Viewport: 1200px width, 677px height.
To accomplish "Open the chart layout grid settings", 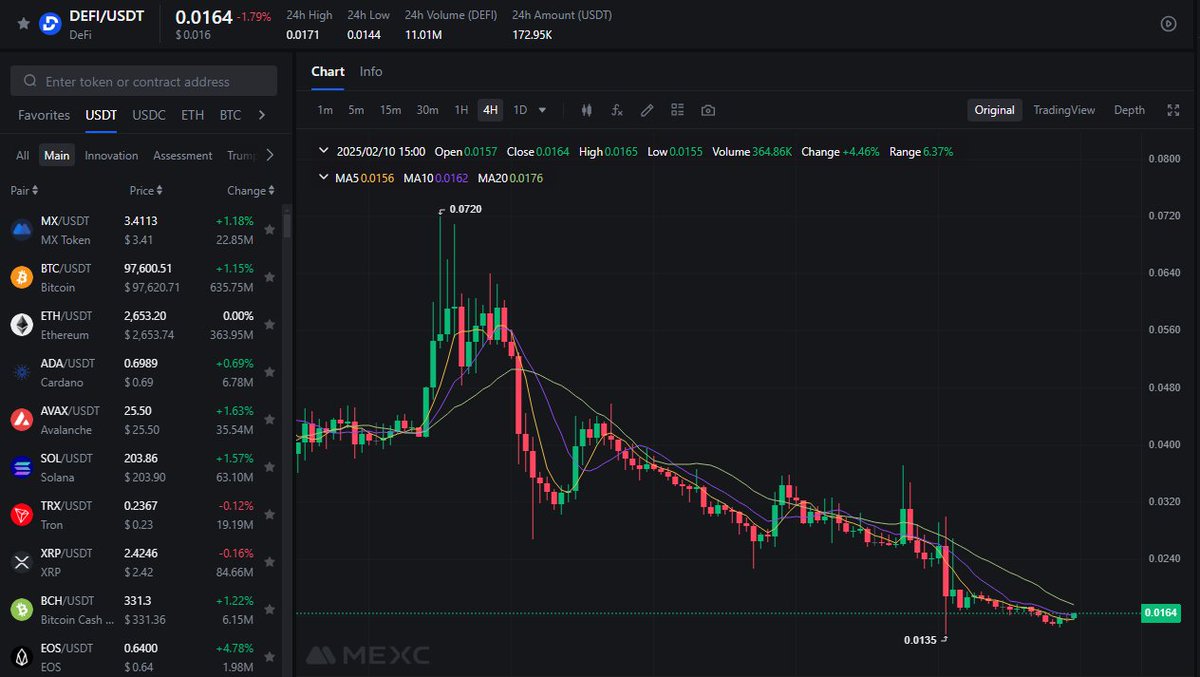I will (x=677, y=110).
